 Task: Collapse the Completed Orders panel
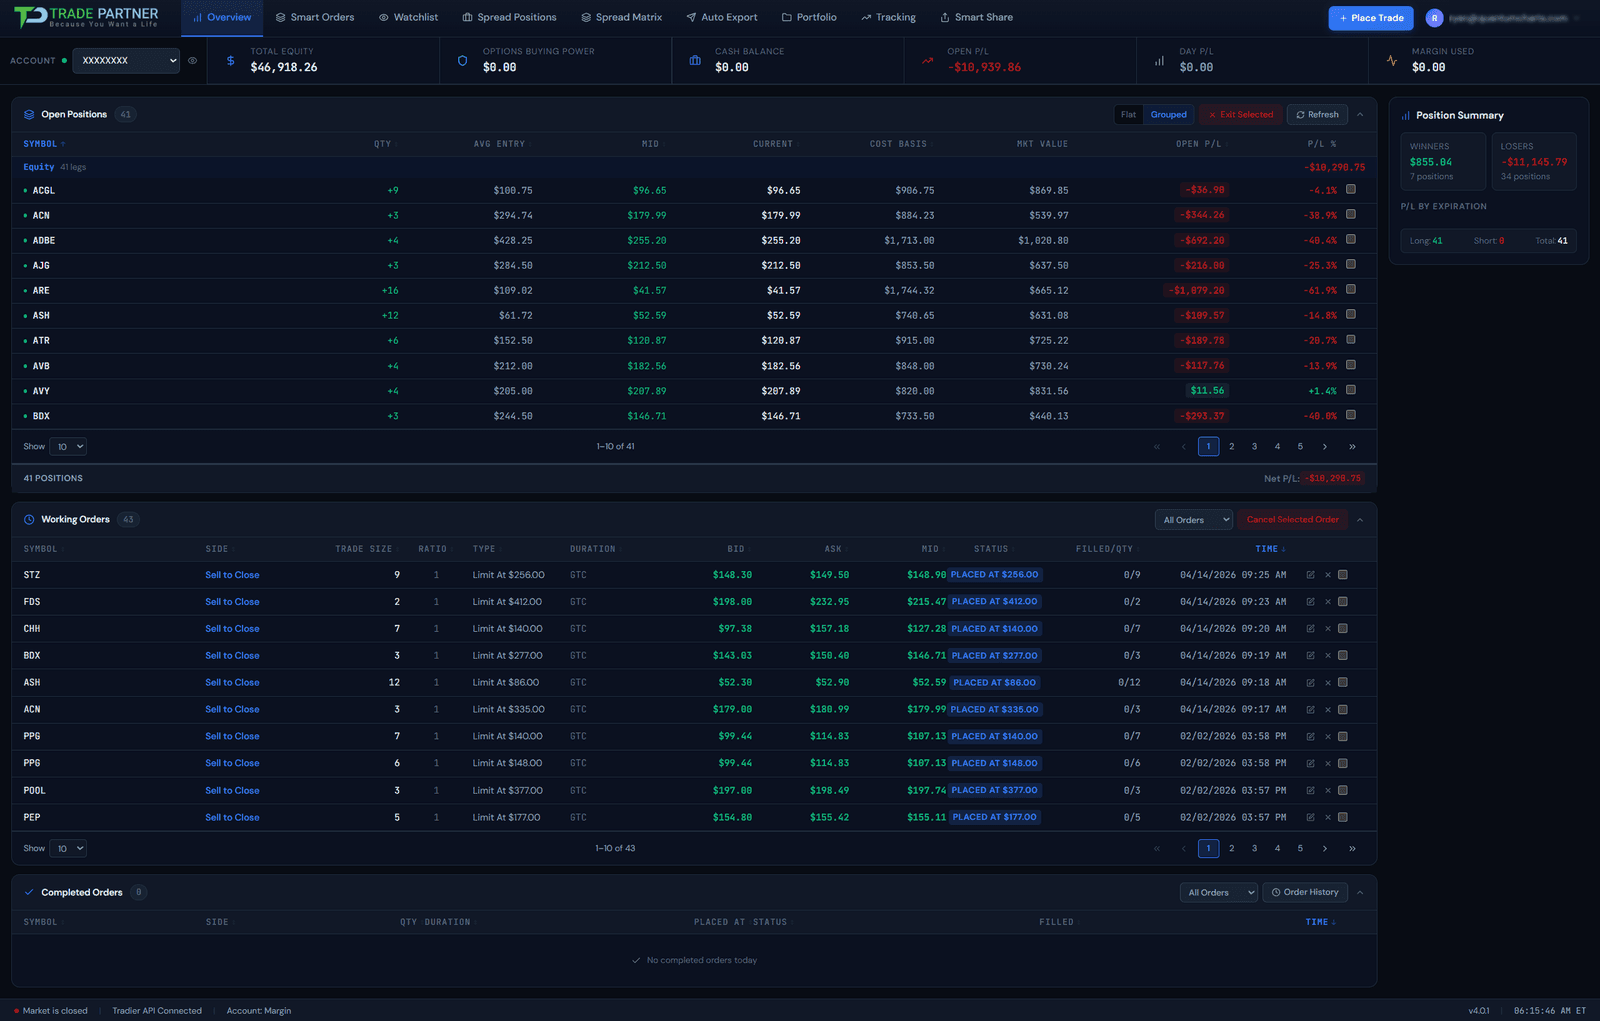1360,892
